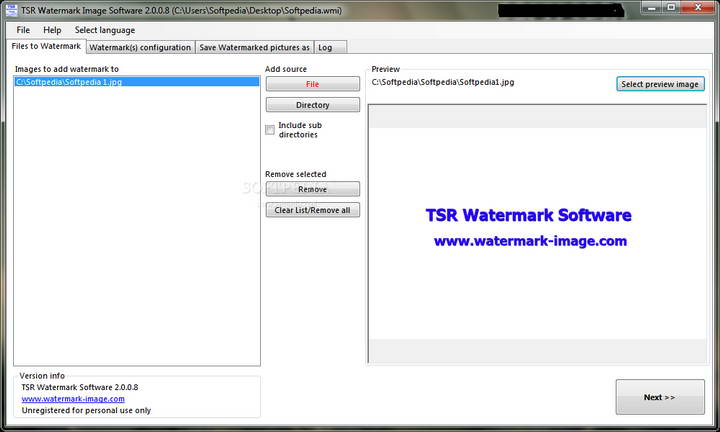Open the Log tab

(x=331, y=47)
